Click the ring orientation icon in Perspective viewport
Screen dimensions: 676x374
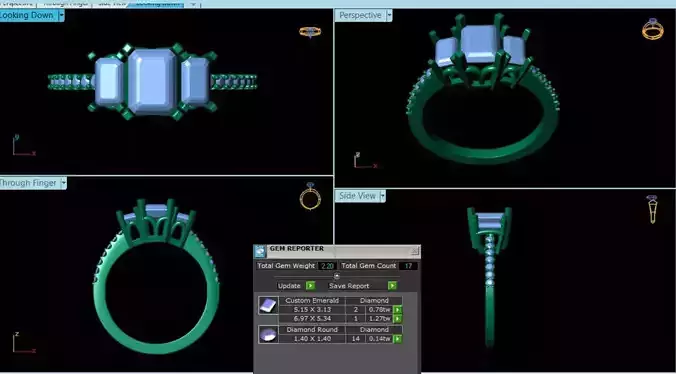(x=653, y=29)
